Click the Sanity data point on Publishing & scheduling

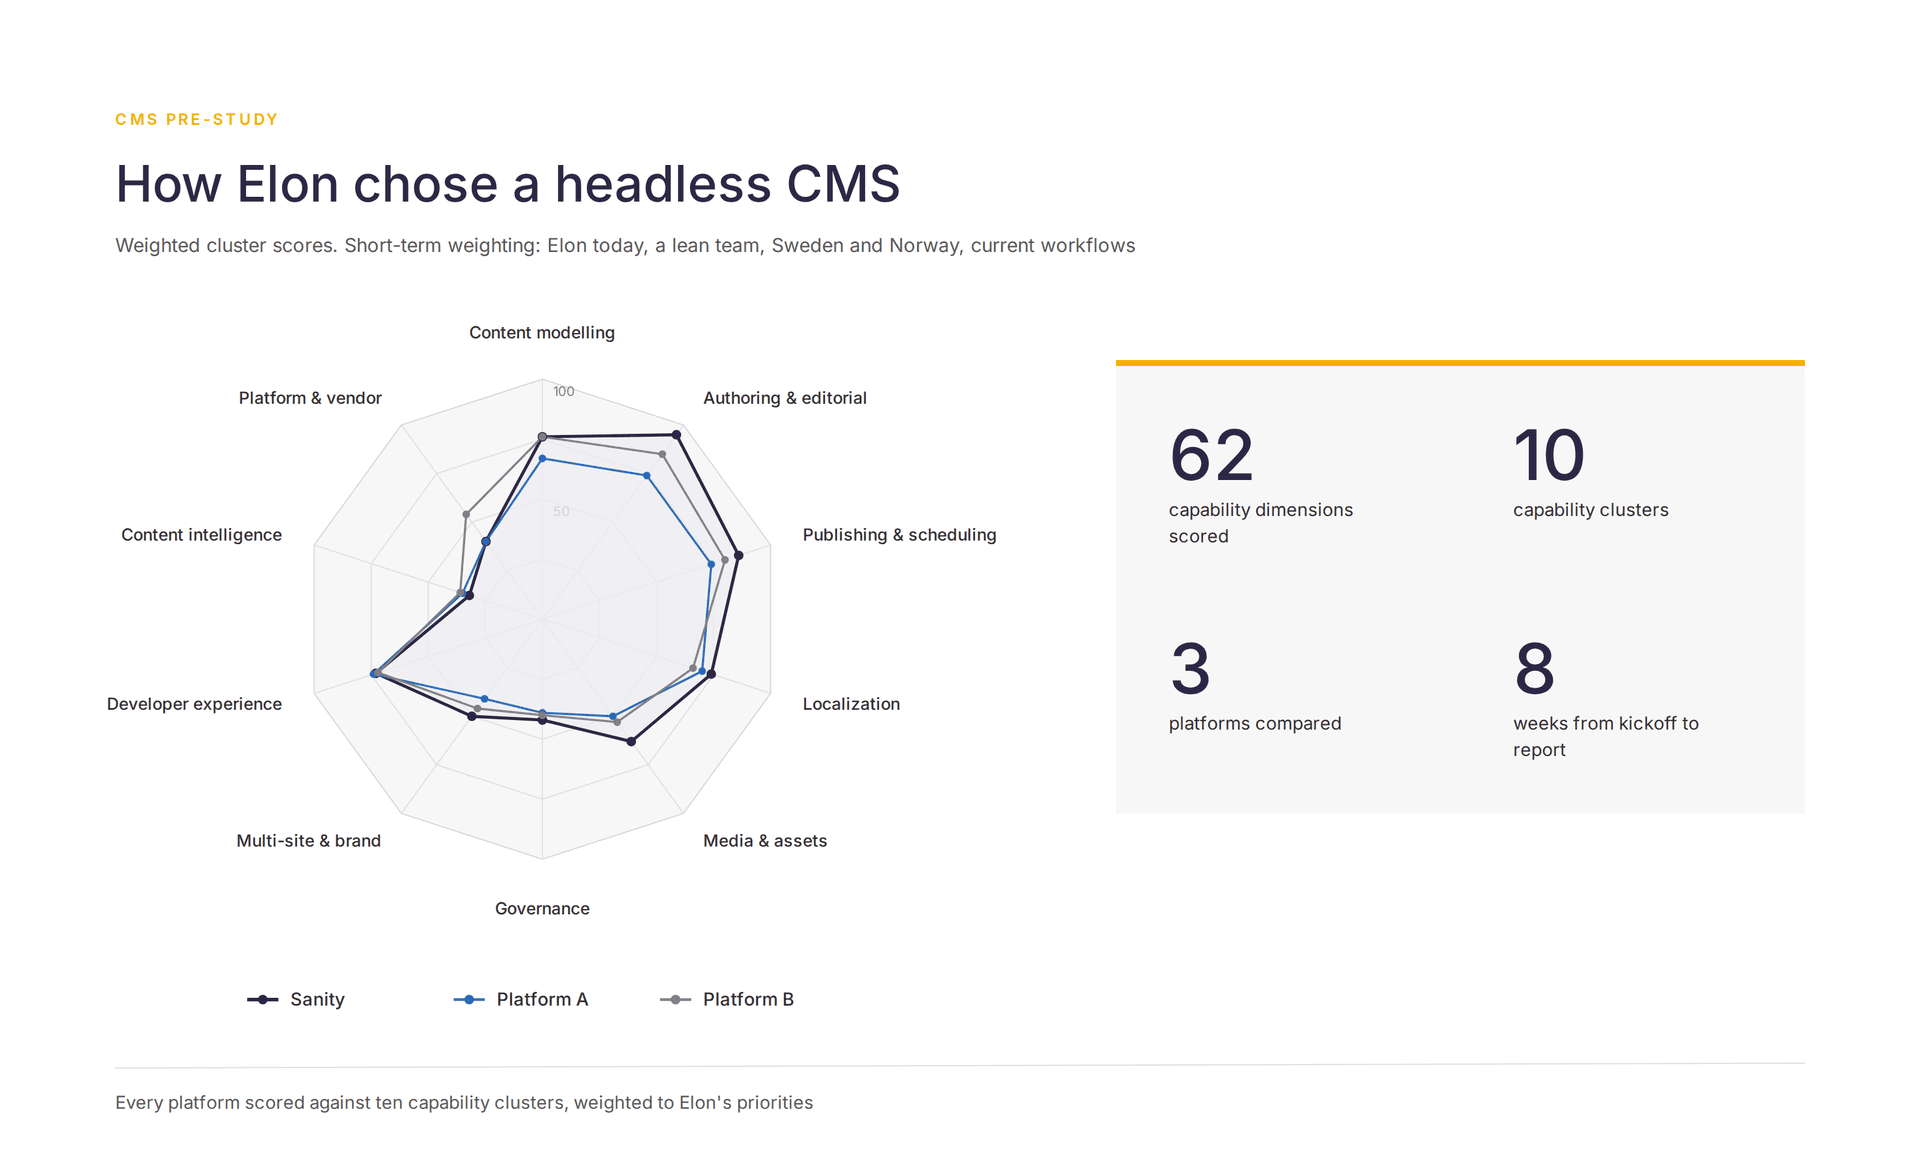tap(738, 555)
